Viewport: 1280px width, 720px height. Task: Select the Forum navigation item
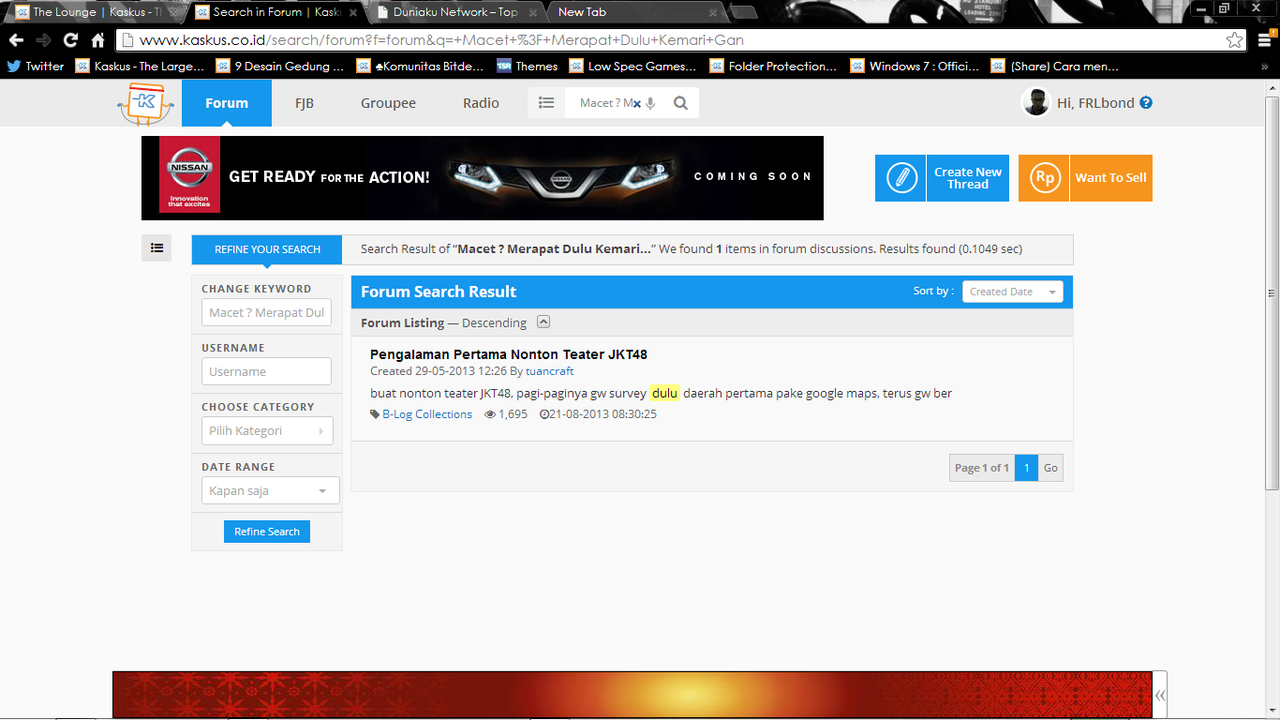[227, 103]
